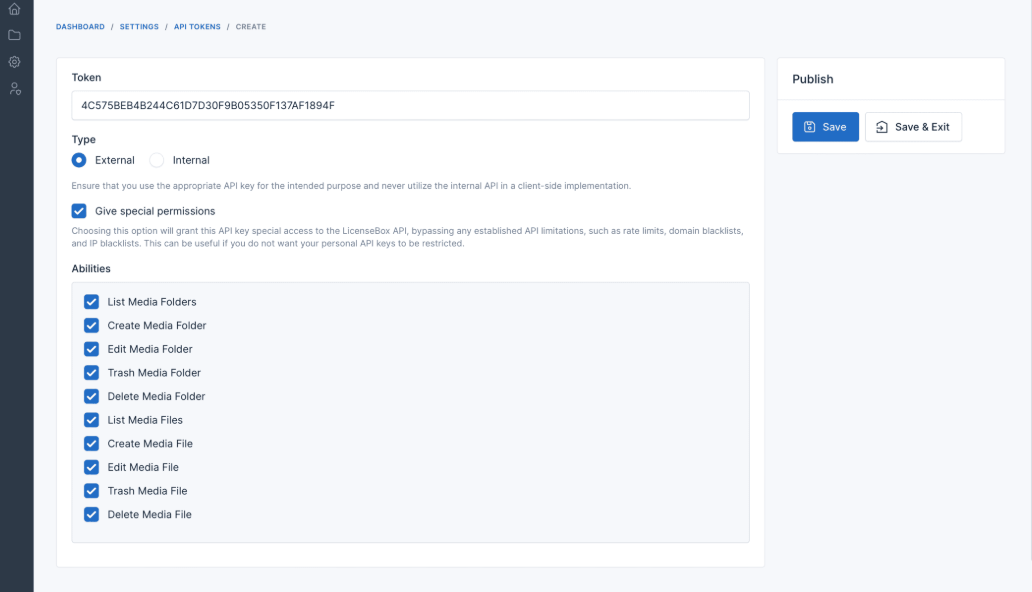The image size is (1032, 592).
Task: Uncheck List Media Folders ability
Action: 91,302
